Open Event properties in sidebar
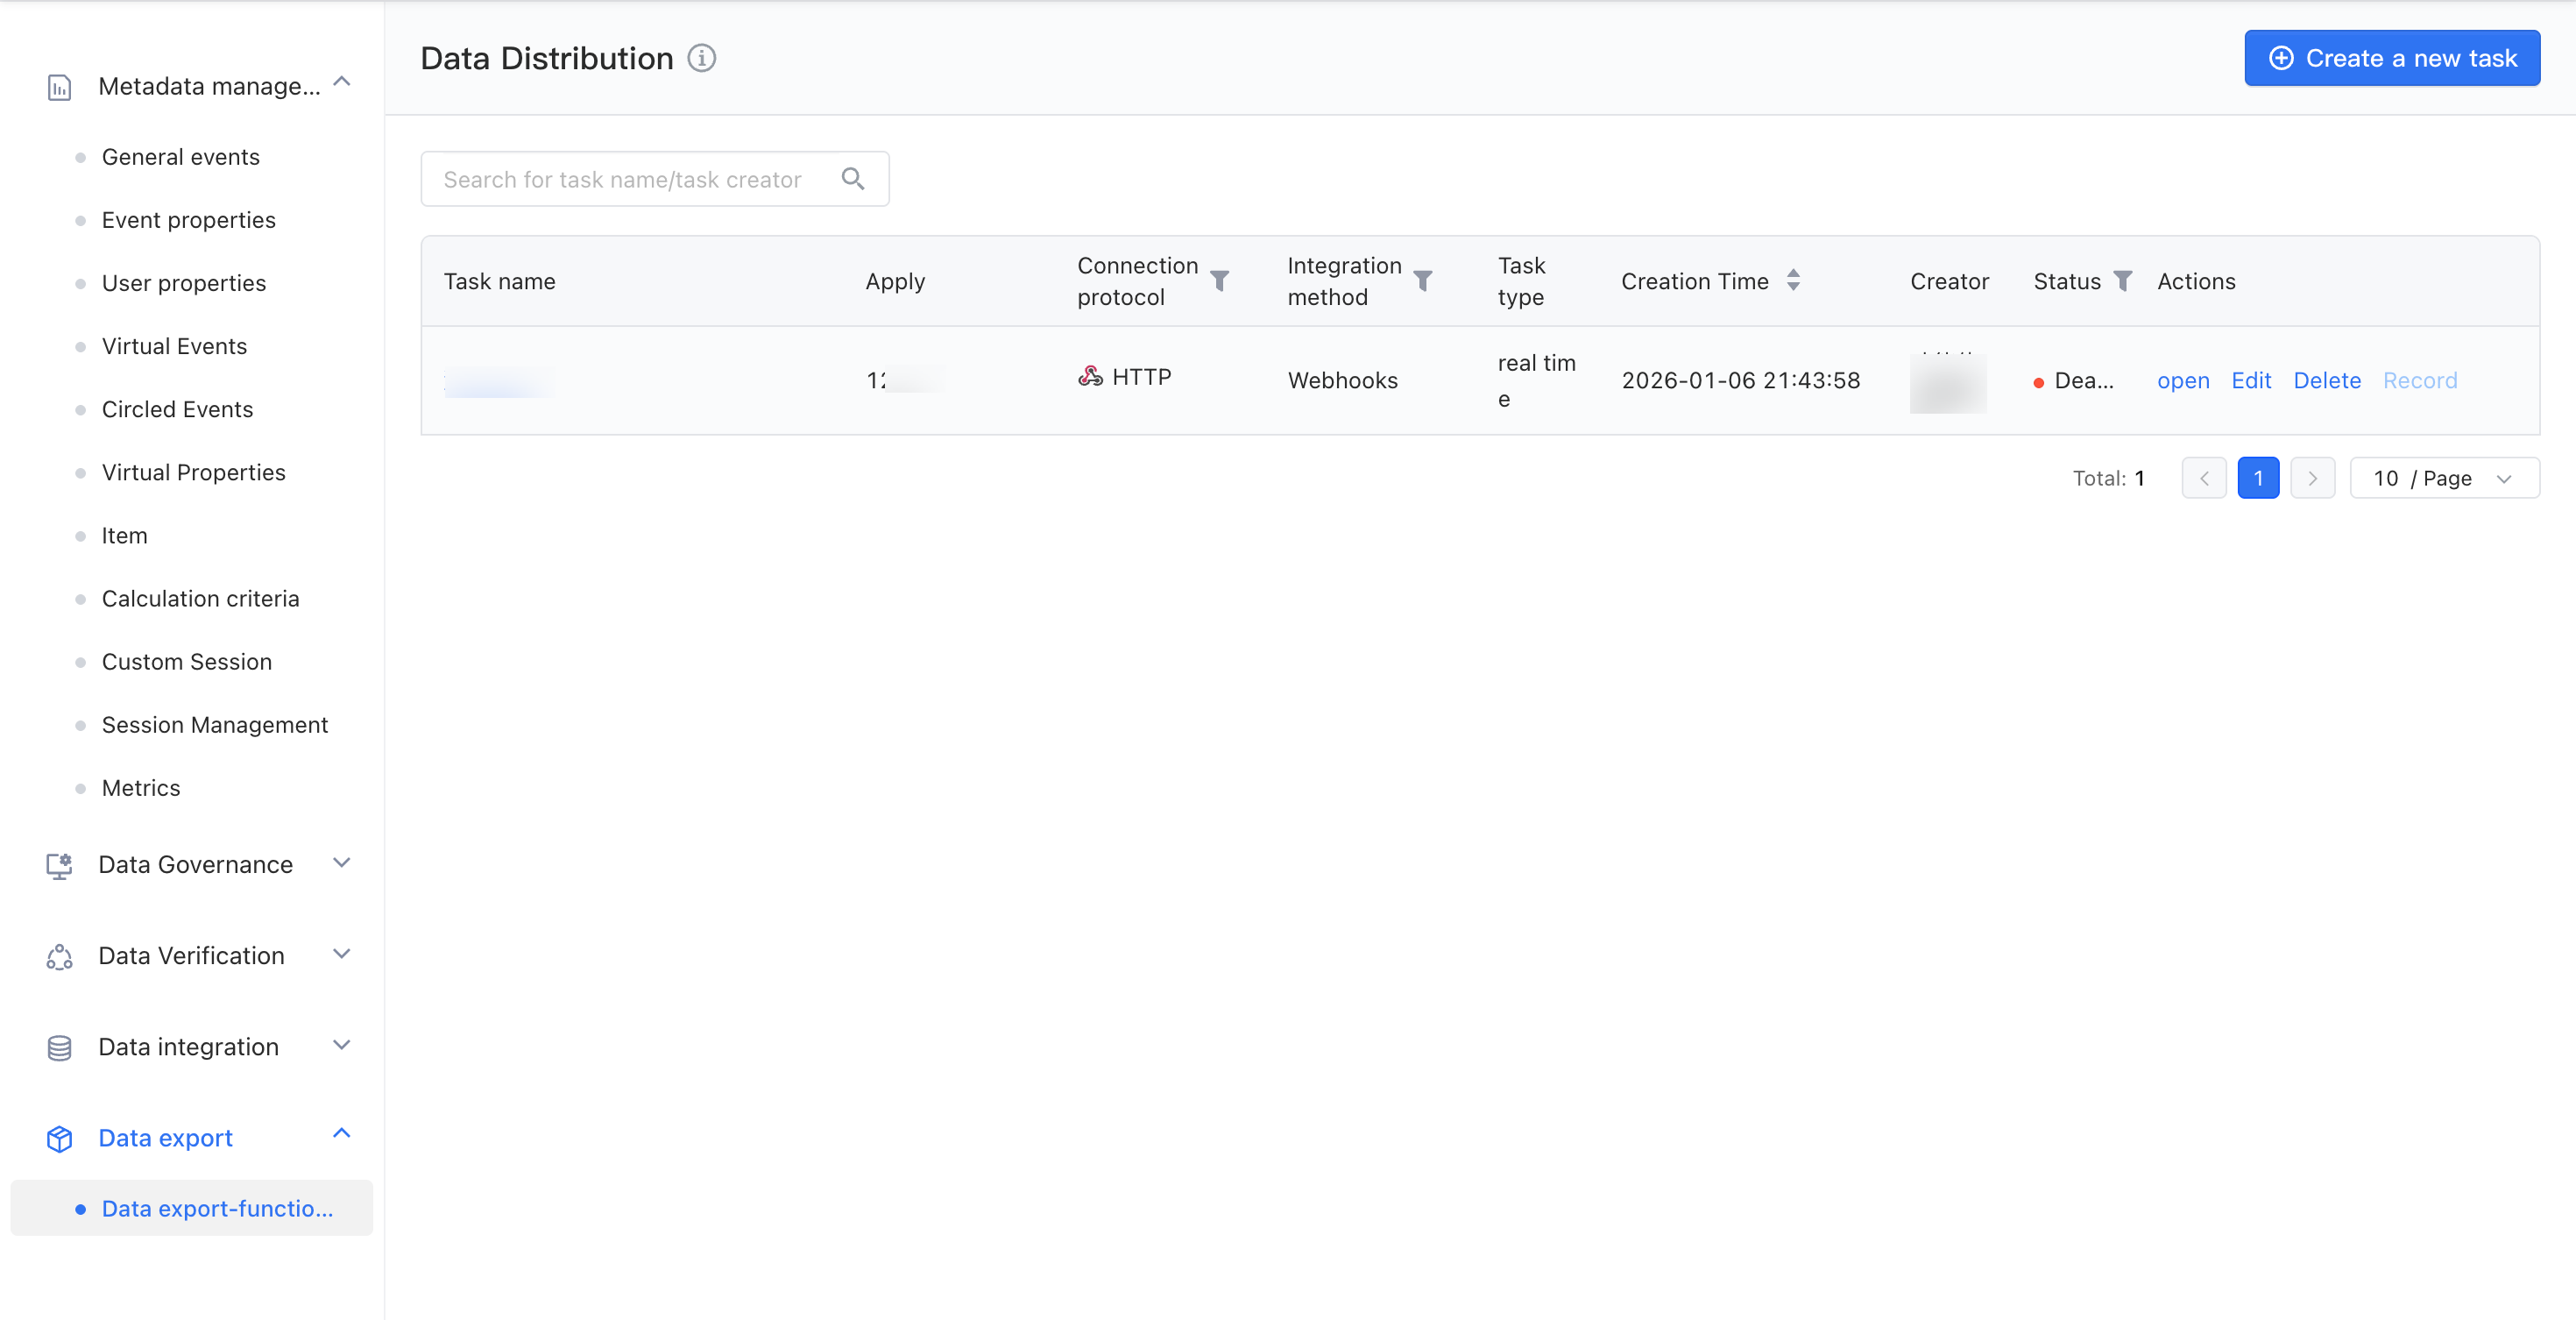The image size is (2576, 1320). tap(188, 220)
